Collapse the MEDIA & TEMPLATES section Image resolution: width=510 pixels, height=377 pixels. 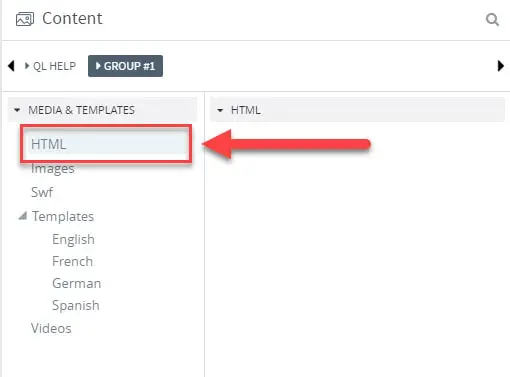click(x=17, y=110)
